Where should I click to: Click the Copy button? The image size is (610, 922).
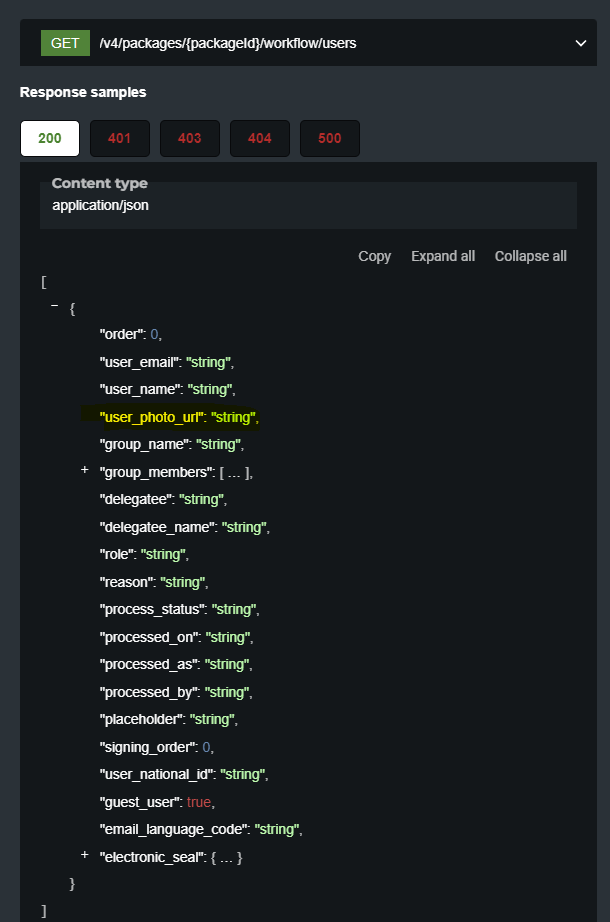click(374, 256)
